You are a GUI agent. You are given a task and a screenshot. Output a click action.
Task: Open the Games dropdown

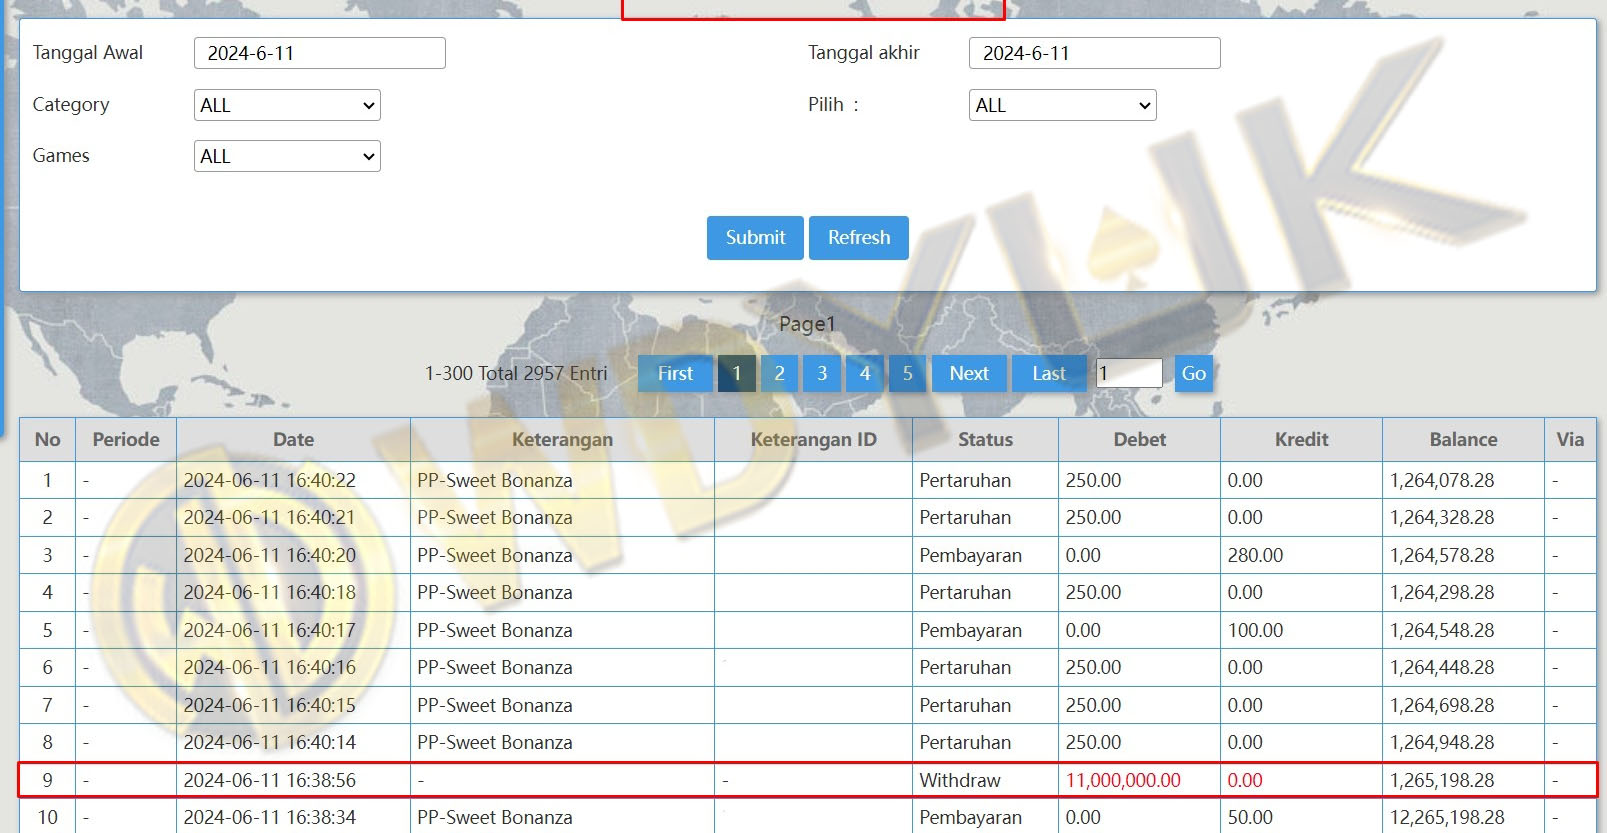(287, 156)
